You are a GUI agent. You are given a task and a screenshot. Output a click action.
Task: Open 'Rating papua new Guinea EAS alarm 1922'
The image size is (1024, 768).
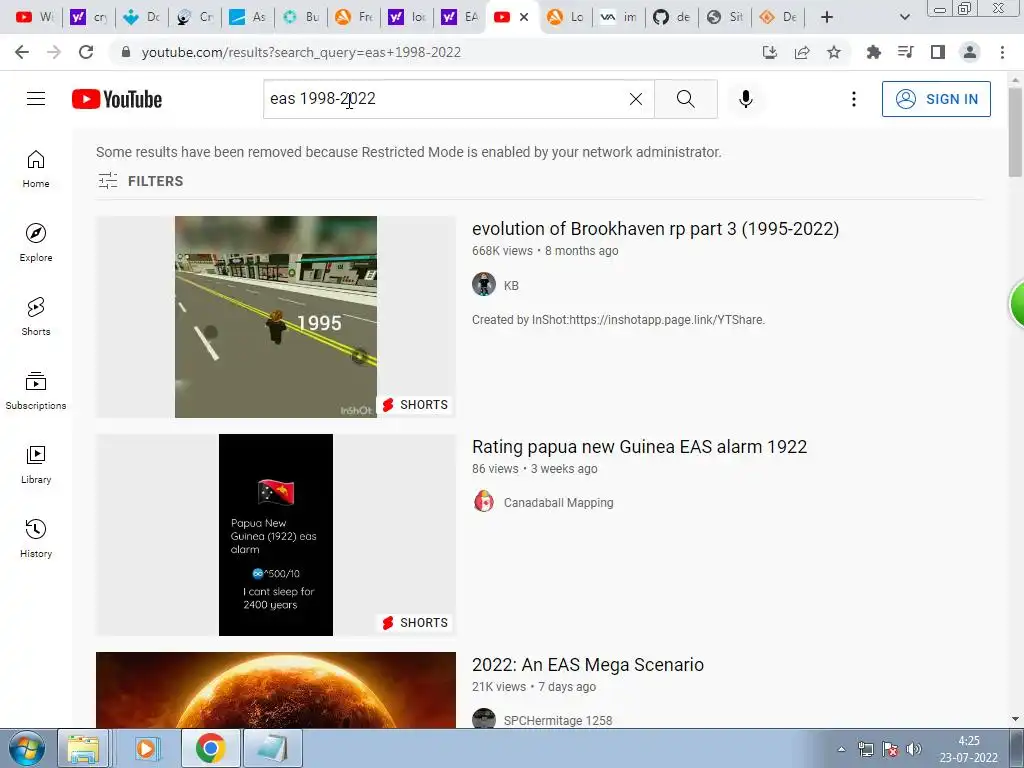pos(639,447)
